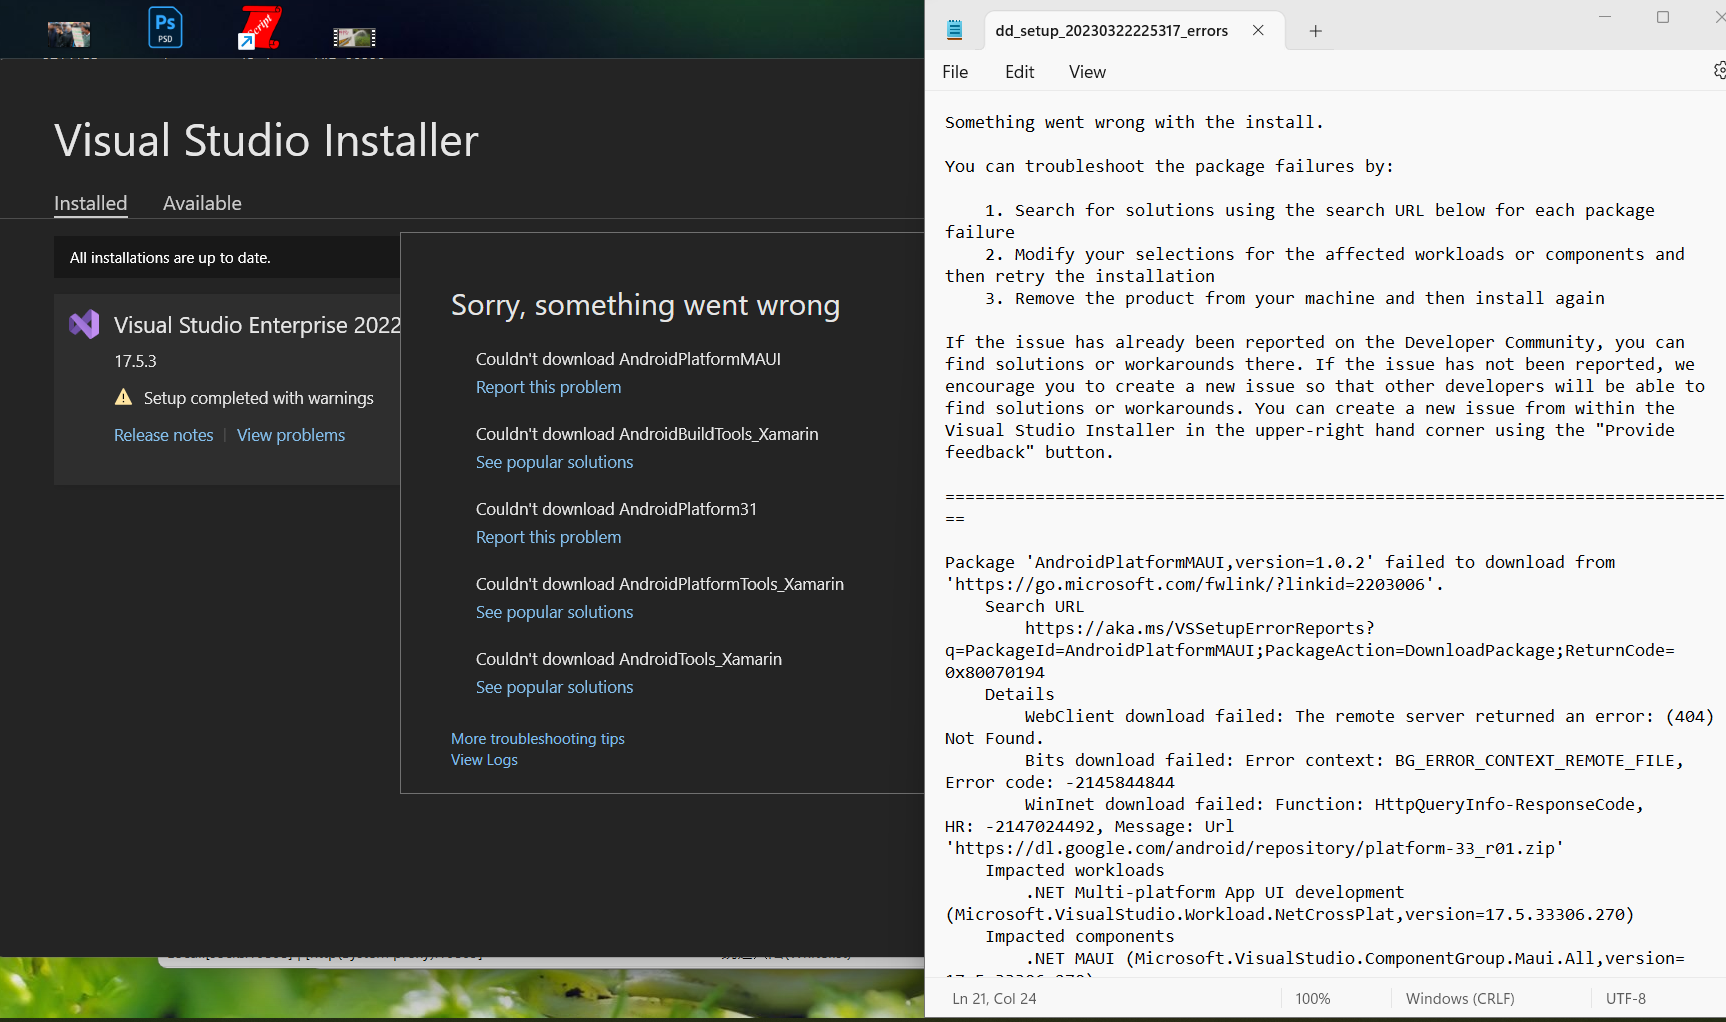Maximize the Notepad window
The height and width of the screenshot is (1022, 1726).
point(1663,17)
